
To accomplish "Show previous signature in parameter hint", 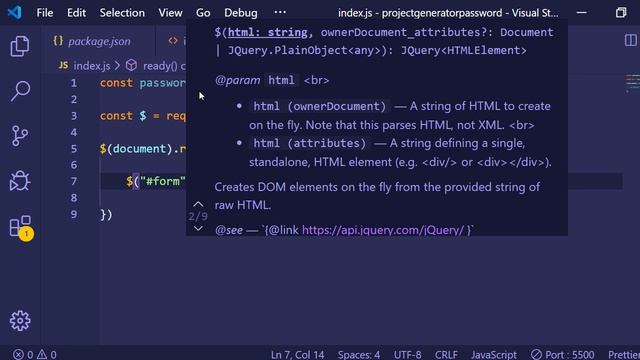I will 198,204.
